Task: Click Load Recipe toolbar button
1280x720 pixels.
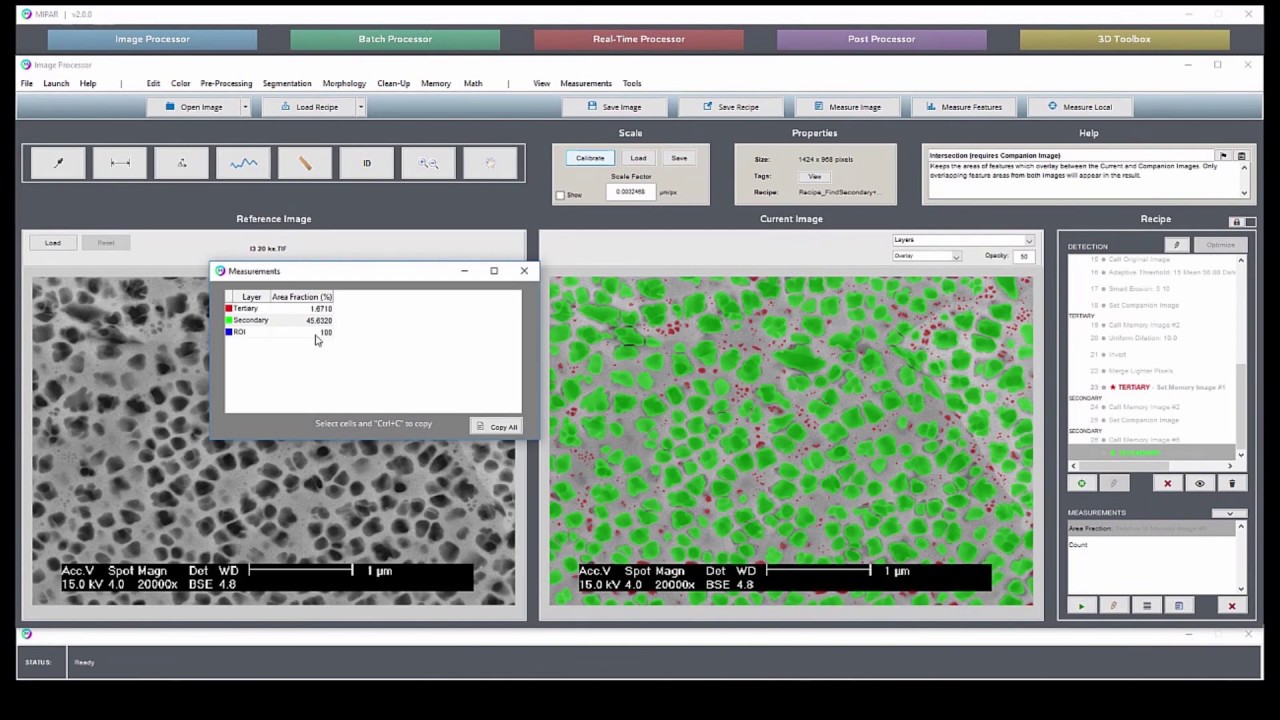Action: pyautogui.click(x=309, y=107)
